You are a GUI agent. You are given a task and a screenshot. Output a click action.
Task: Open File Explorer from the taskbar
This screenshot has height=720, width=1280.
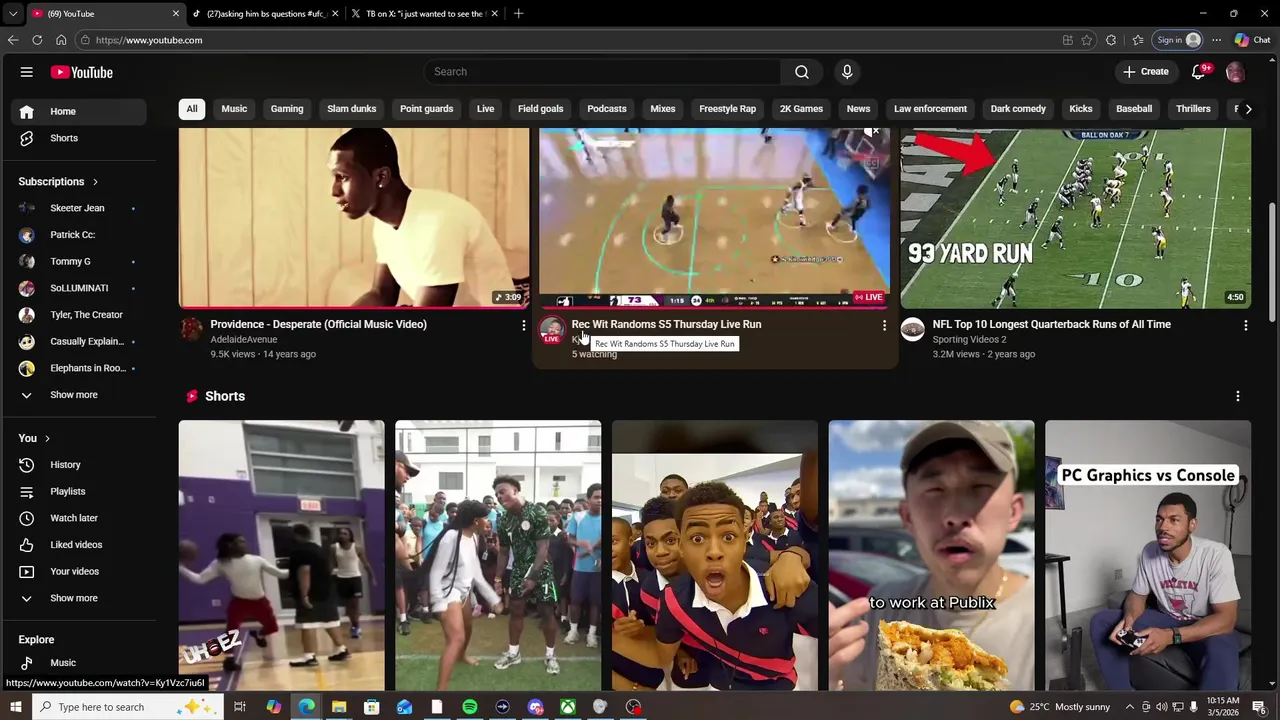tap(339, 707)
